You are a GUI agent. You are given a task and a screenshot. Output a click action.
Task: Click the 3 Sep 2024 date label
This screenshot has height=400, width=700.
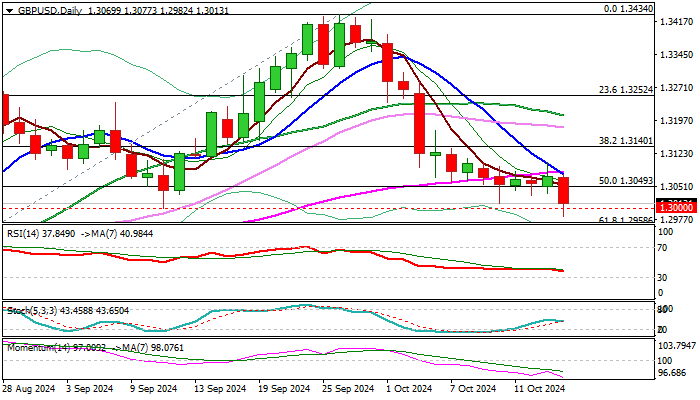pos(90,389)
